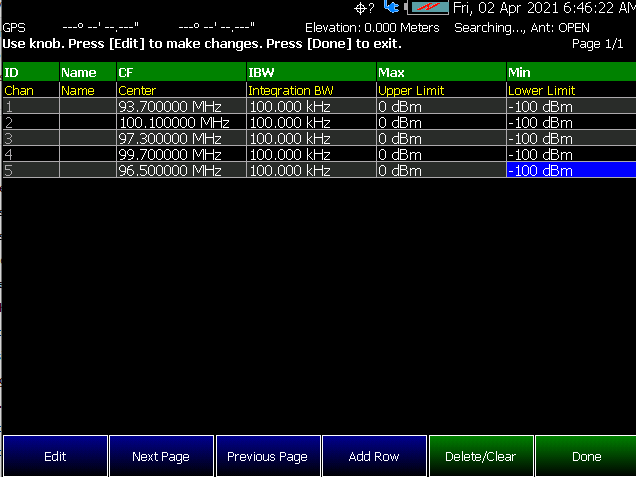Click the empty Name cell of channel 5
Image resolution: width=636 pixels, height=477 pixels.
point(88,170)
